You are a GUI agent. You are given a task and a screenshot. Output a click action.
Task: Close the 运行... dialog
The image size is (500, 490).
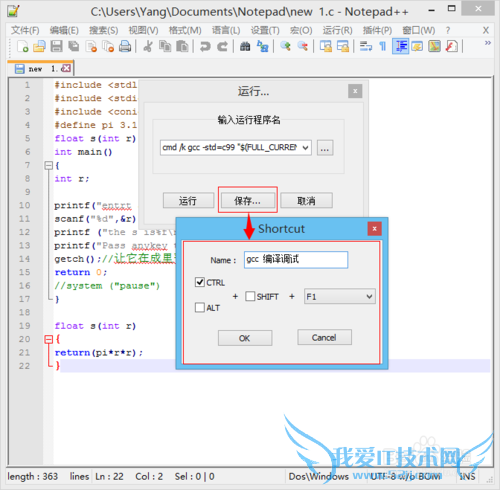[x=355, y=91]
